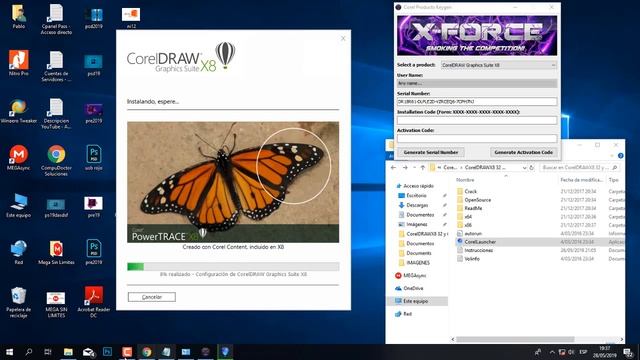640x360 pixels.
Task: Expand the address bar history dropdown
Action: tap(524, 167)
